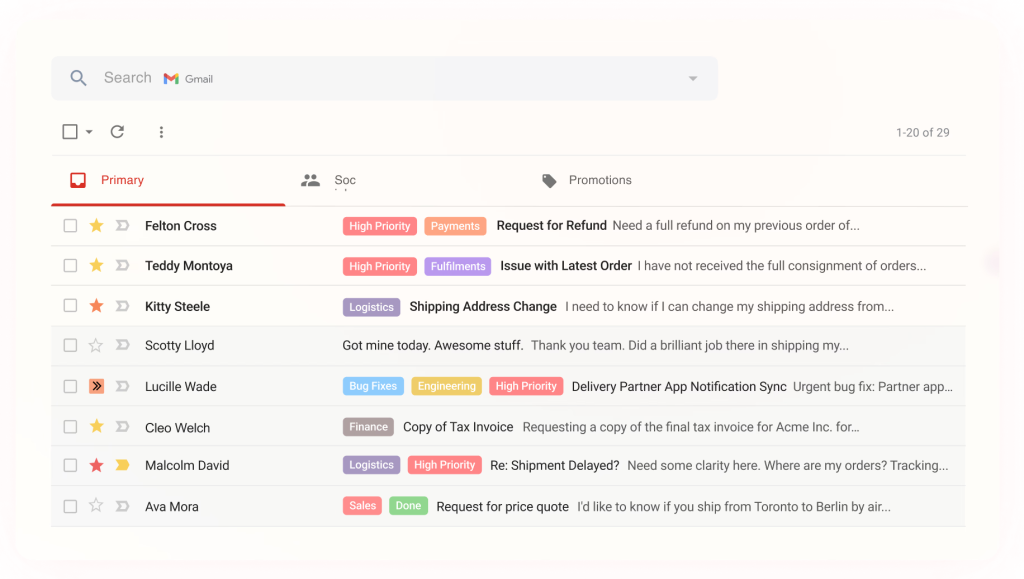Viewport: 1024px width, 579px height.
Task: Click Logistics label on Kitty Steele email
Action: (372, 307)
